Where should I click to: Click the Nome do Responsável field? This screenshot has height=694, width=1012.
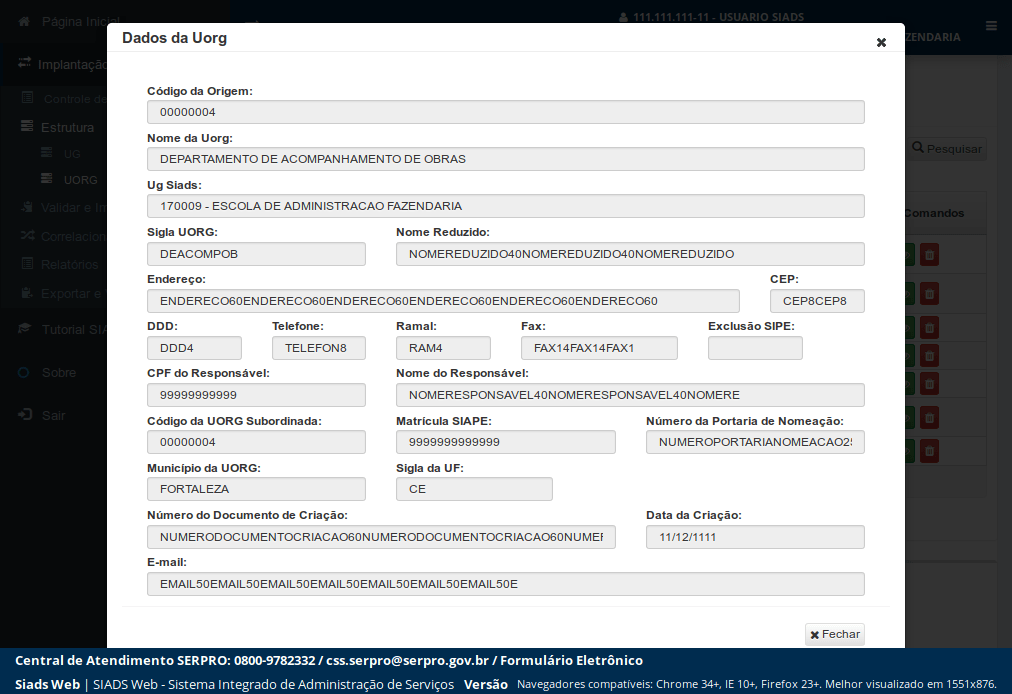tap(630, 395)
